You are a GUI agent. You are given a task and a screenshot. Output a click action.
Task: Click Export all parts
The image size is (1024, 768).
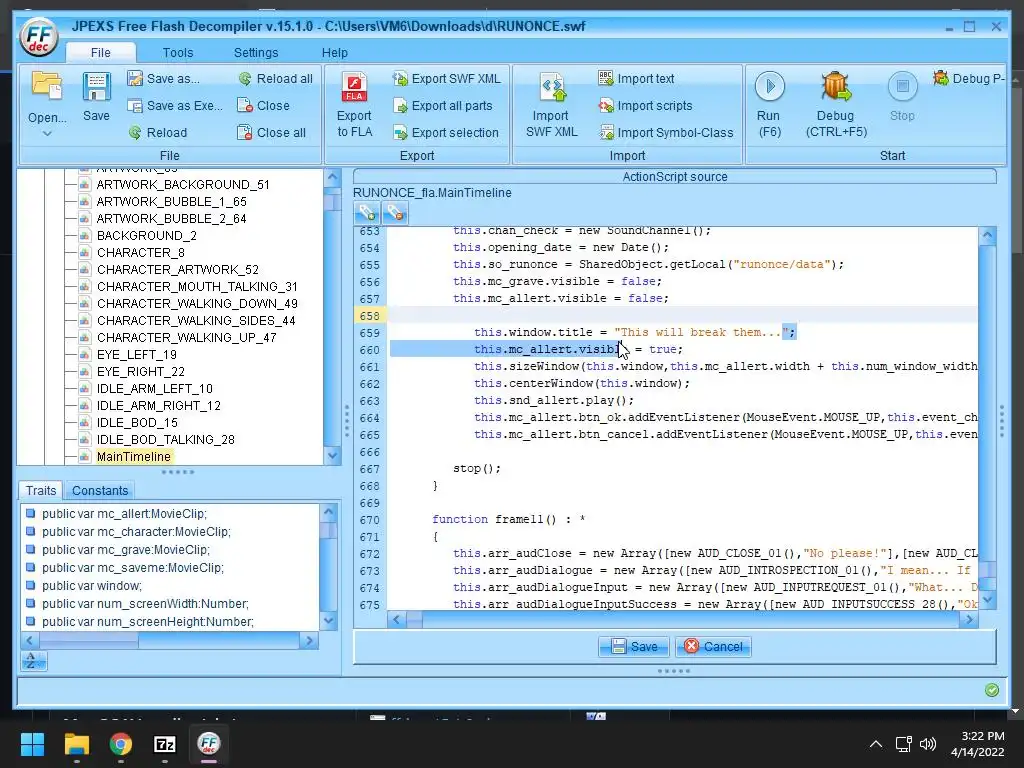coord(442,105)
